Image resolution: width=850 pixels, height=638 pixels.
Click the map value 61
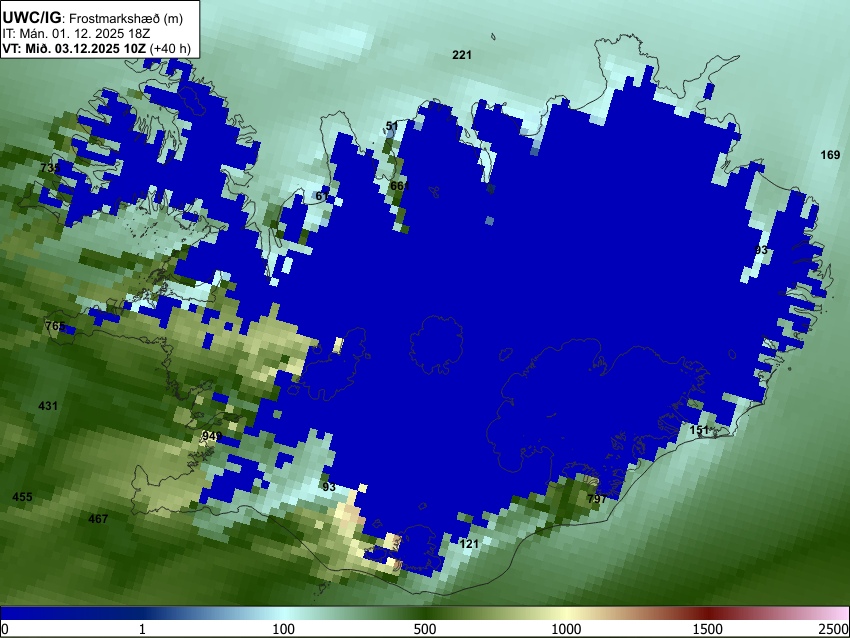coord(322,196)
